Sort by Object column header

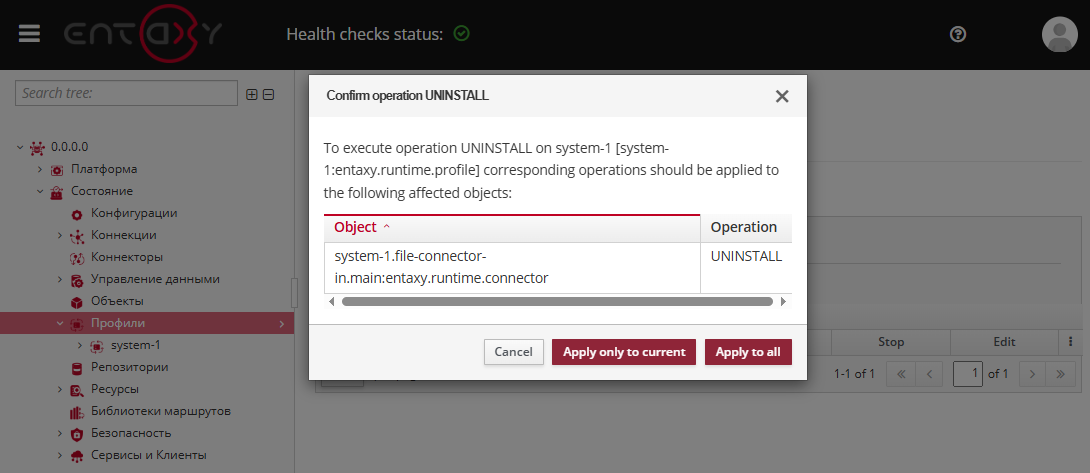(512, 227)
